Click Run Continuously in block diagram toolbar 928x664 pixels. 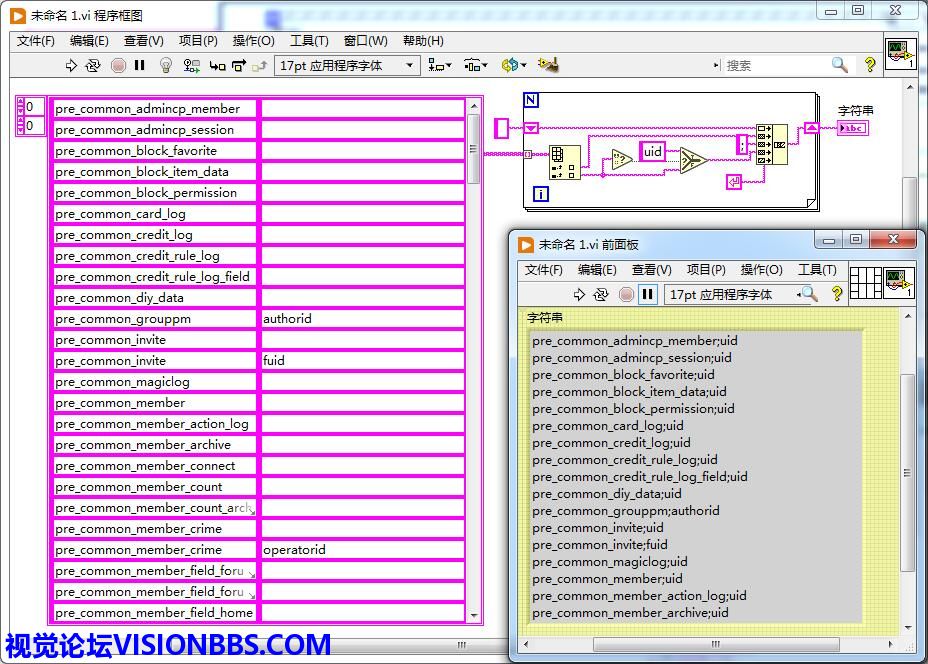93,66
